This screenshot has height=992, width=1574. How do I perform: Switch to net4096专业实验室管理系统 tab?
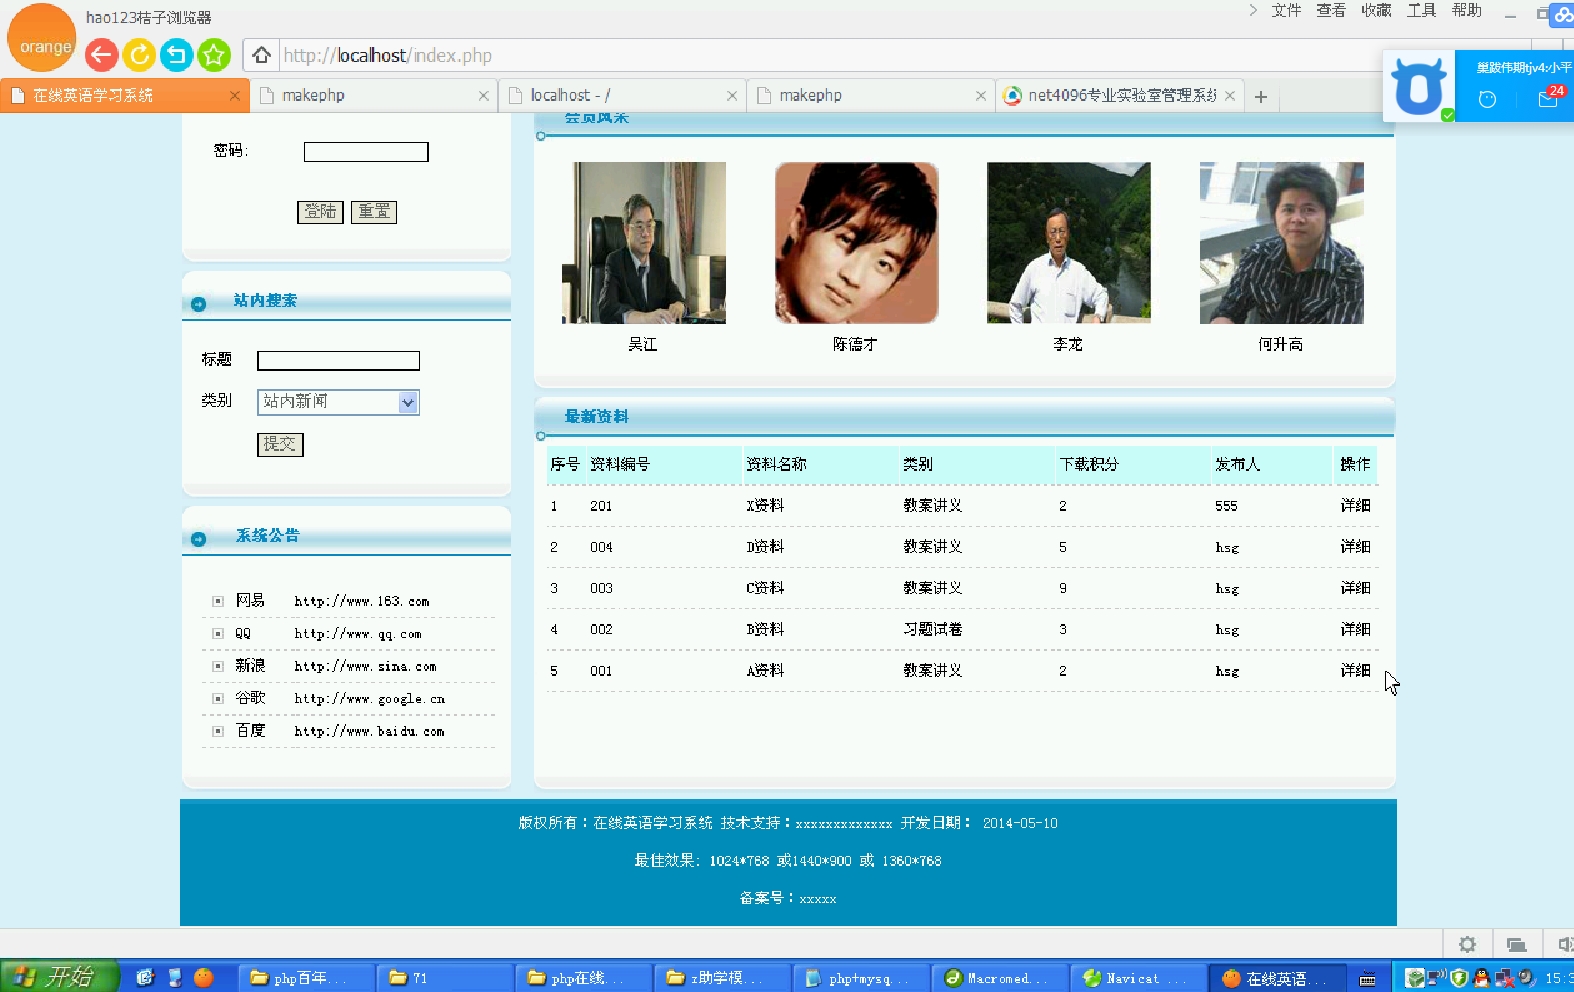tap(1120, 96)
